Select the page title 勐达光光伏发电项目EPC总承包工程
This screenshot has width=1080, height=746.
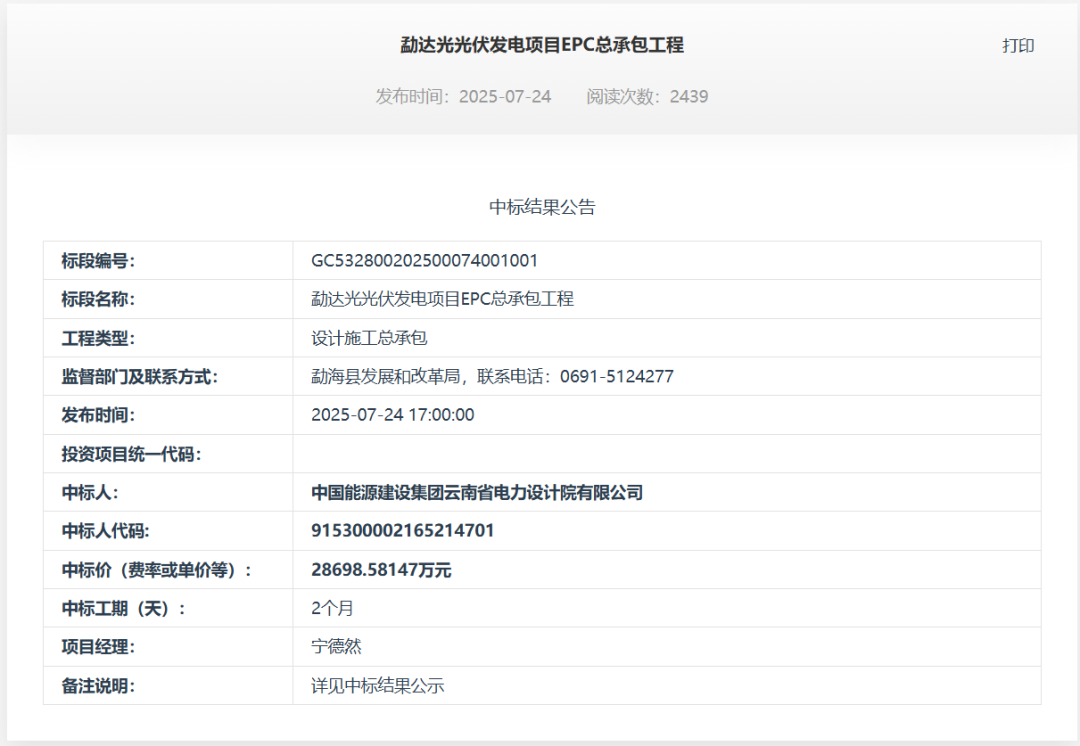[542, 45]
